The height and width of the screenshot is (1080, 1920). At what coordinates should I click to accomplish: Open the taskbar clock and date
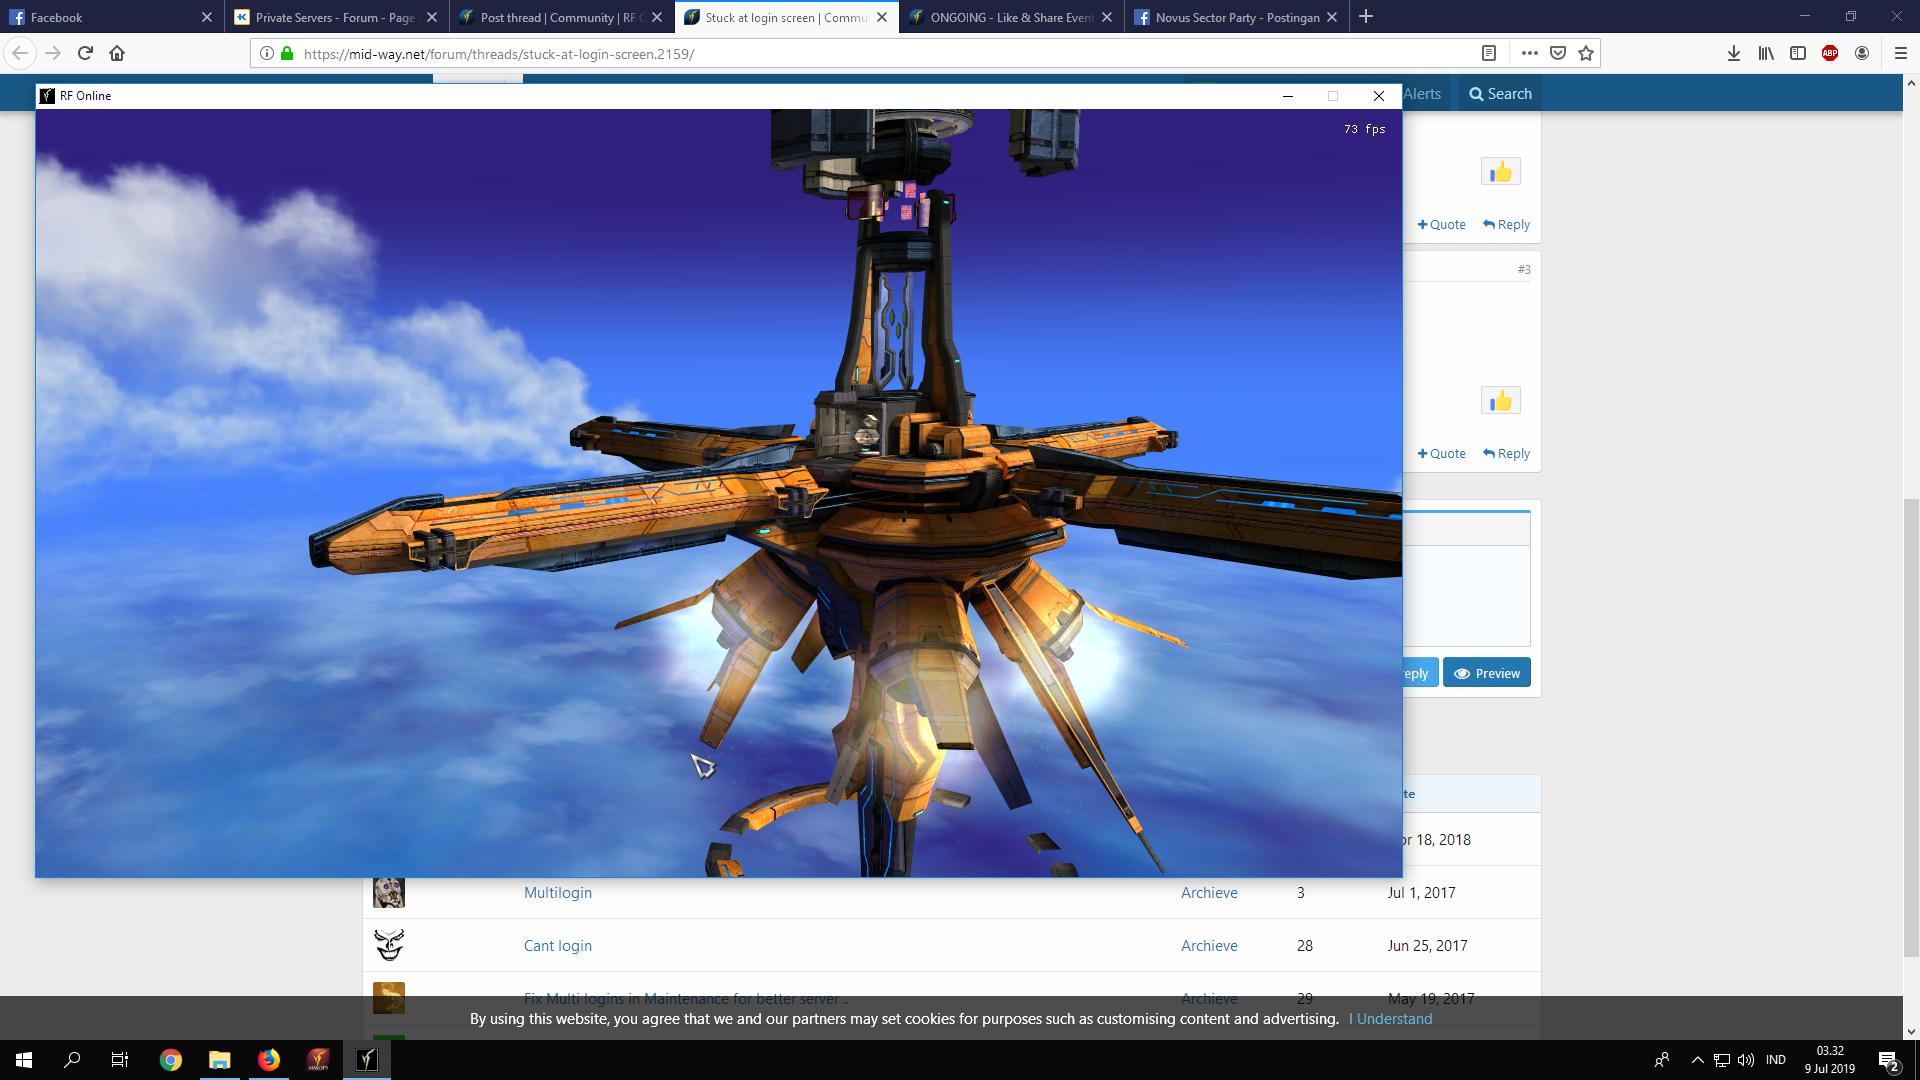1830,1060
